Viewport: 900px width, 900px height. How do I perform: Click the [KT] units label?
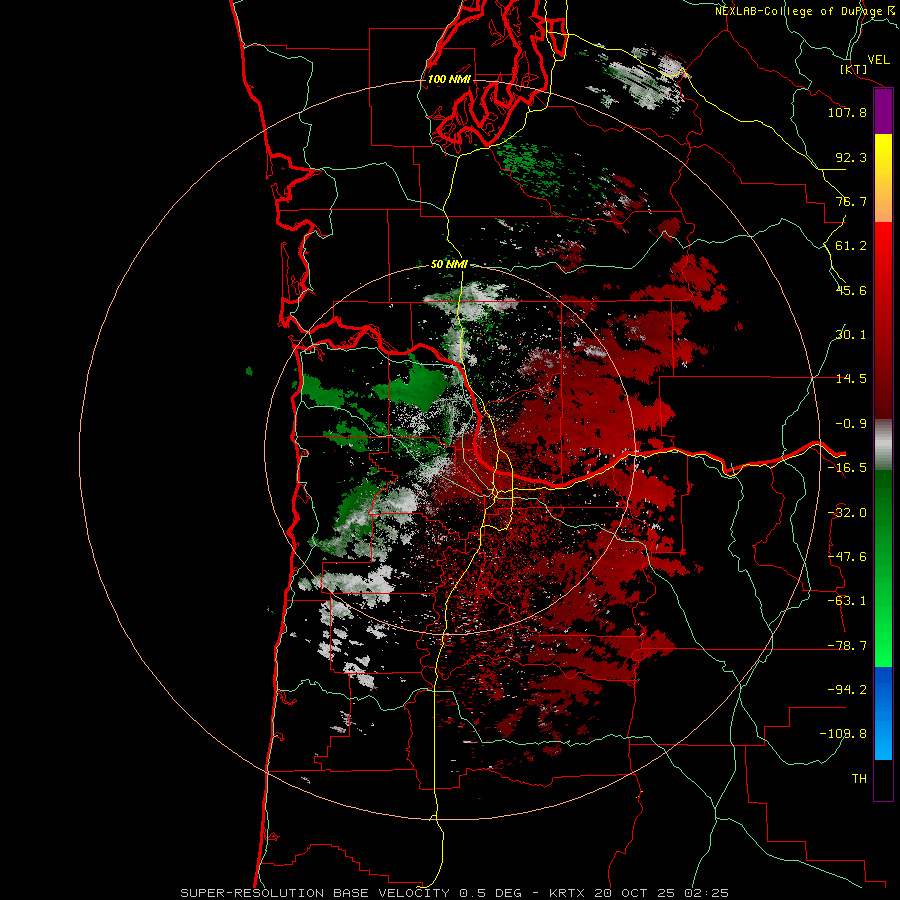click(x=854, y=69)
